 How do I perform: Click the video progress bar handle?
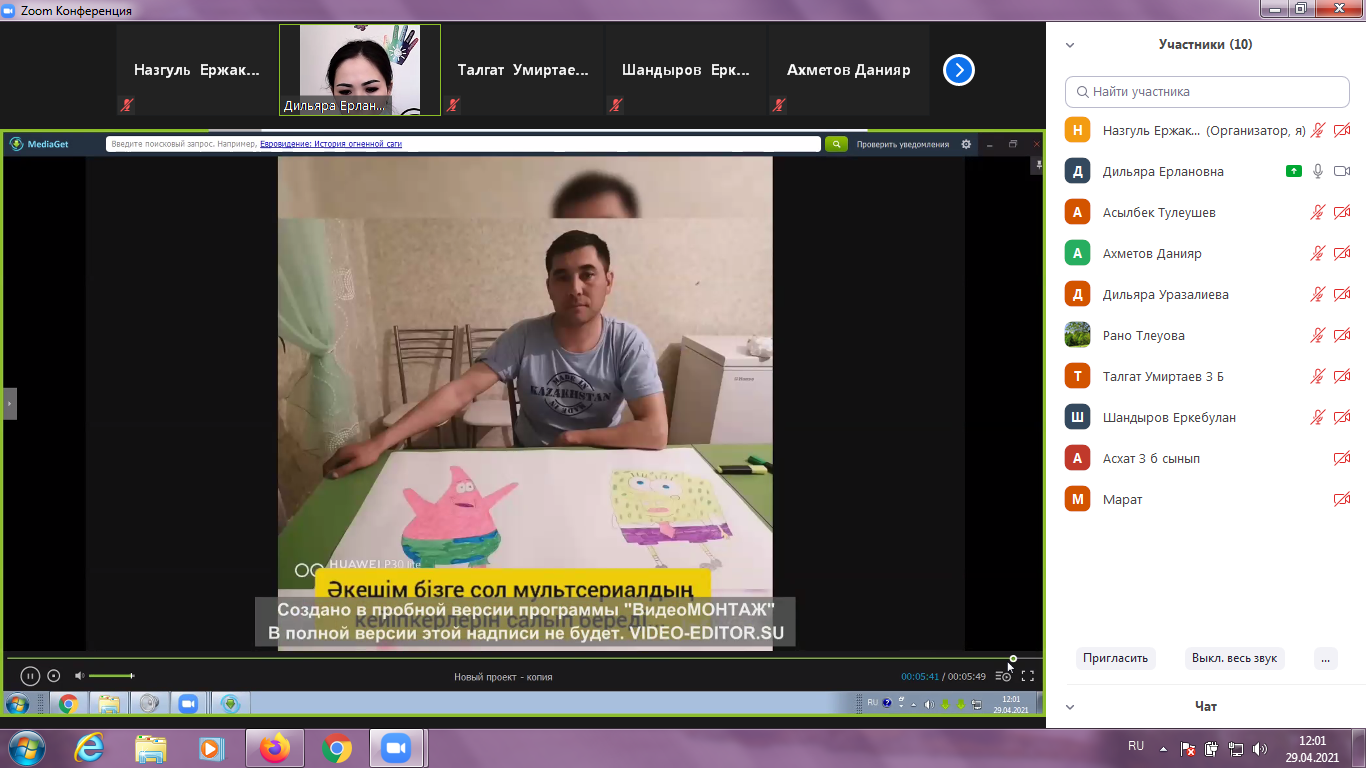1013,658
